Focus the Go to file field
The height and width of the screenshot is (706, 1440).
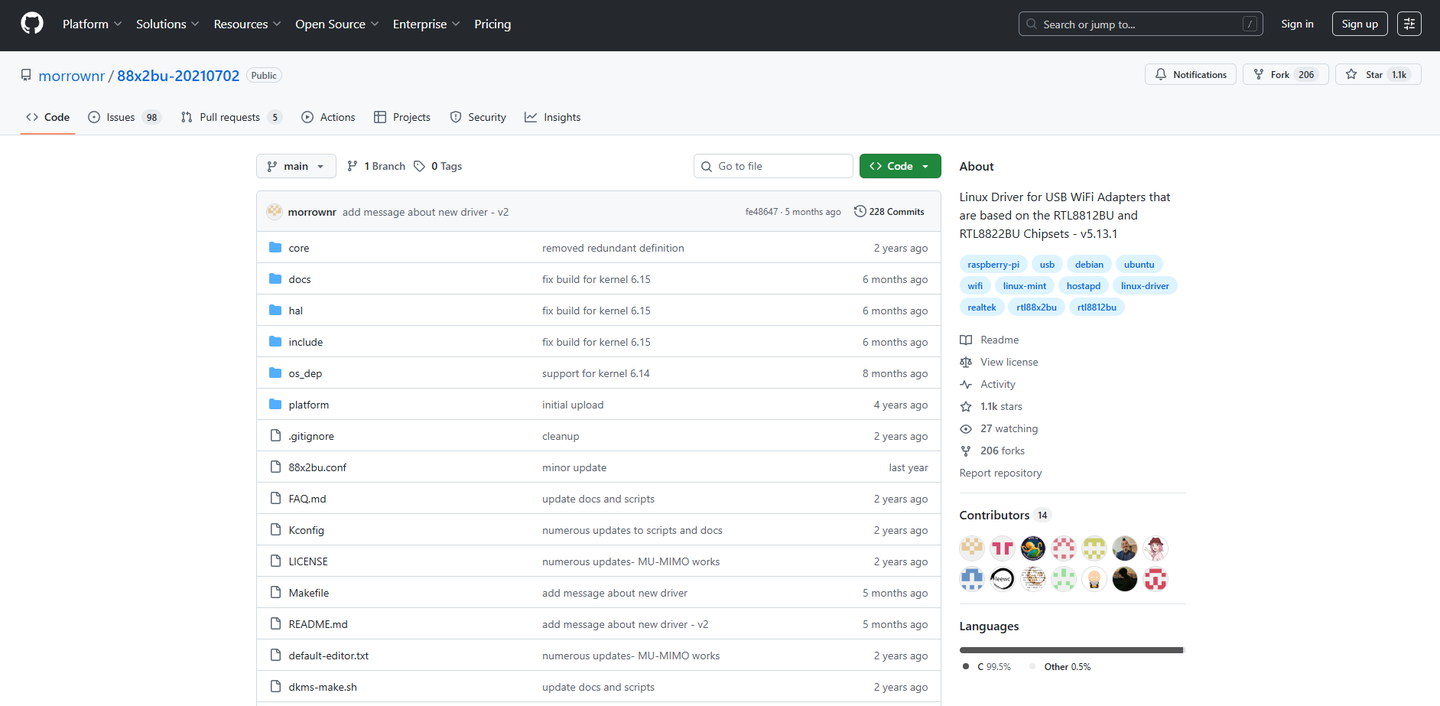click(x=773, y=166)
